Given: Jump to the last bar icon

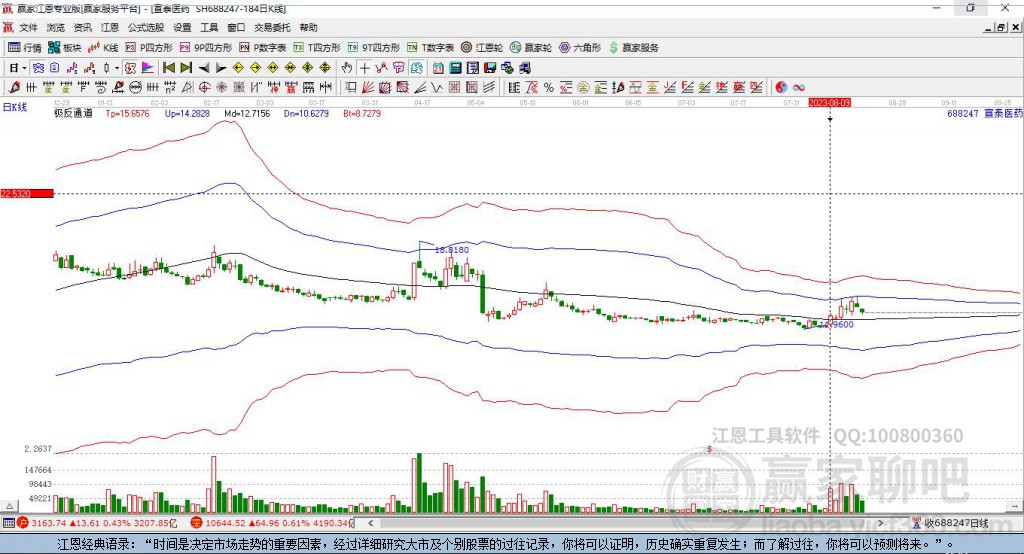Looking at the screenshot, I should coord(186,68).
